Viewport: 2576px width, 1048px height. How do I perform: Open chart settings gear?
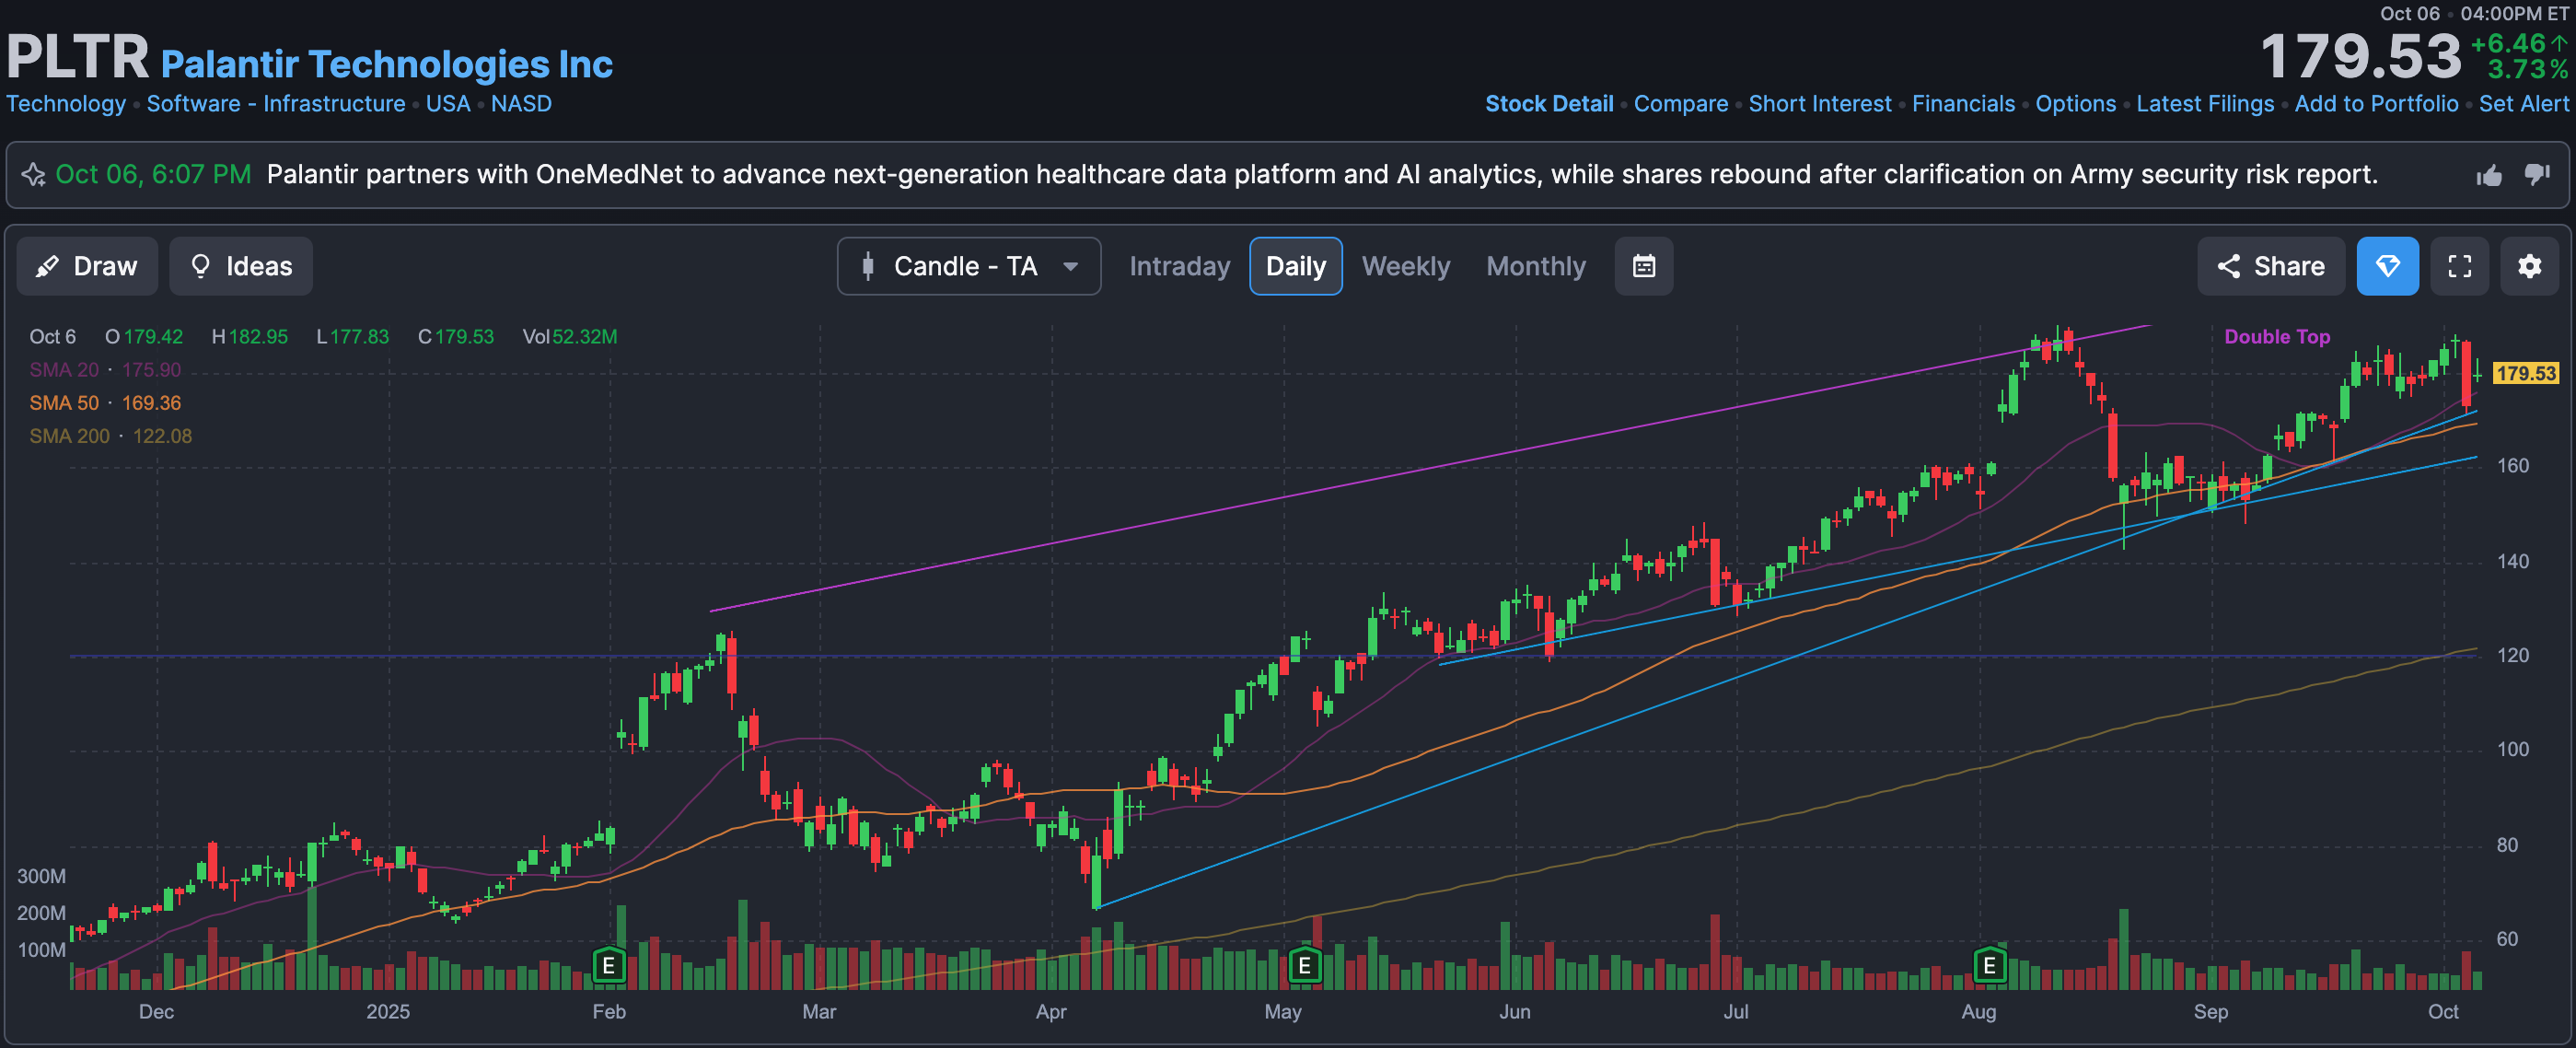[x=2529, y=266]
